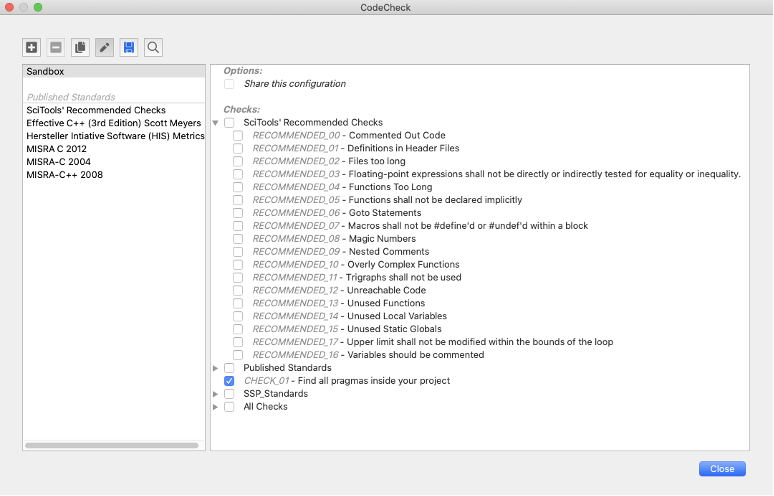This screenshot has width=774, height=496.
Task: Save configuration with the floppy disk icon
Action: pos(129,47)
